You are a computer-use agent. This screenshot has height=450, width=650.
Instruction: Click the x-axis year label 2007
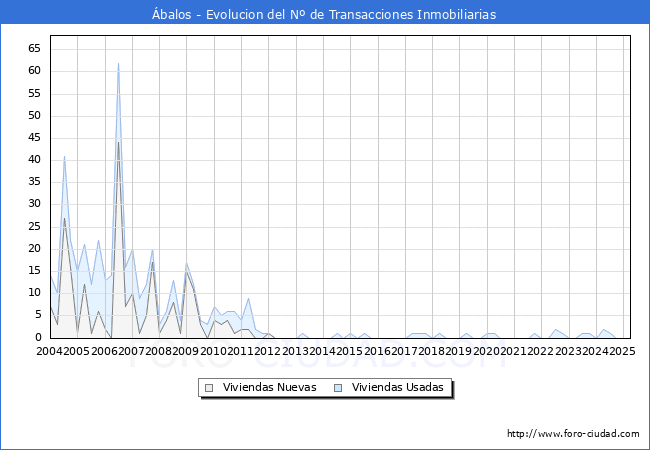(x=131, y=351)
